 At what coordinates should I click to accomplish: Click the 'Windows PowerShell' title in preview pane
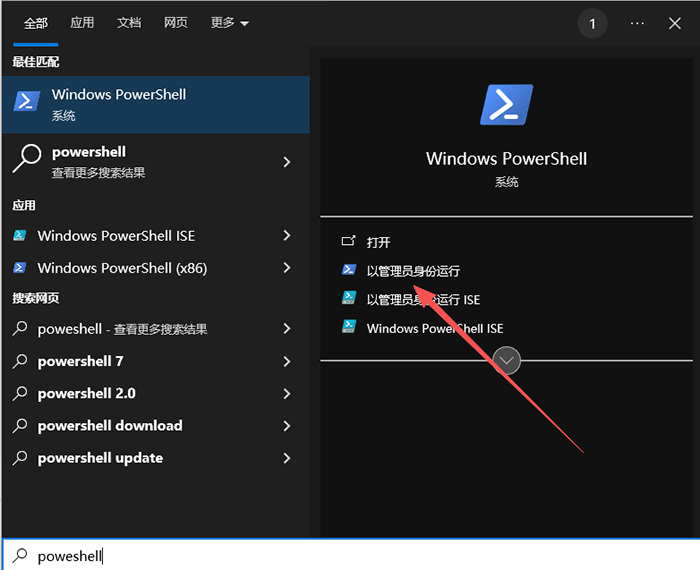coord(506,158)
